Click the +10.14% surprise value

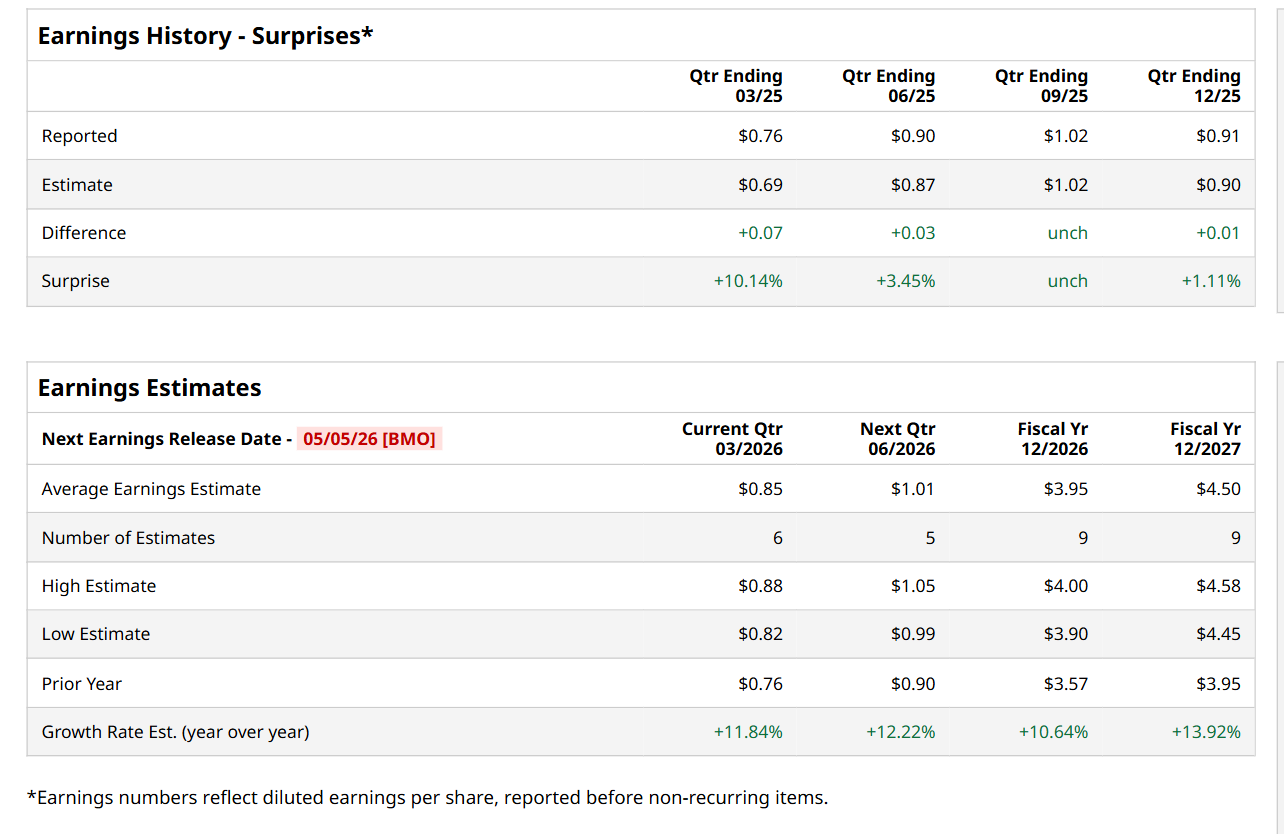[748, 281]
